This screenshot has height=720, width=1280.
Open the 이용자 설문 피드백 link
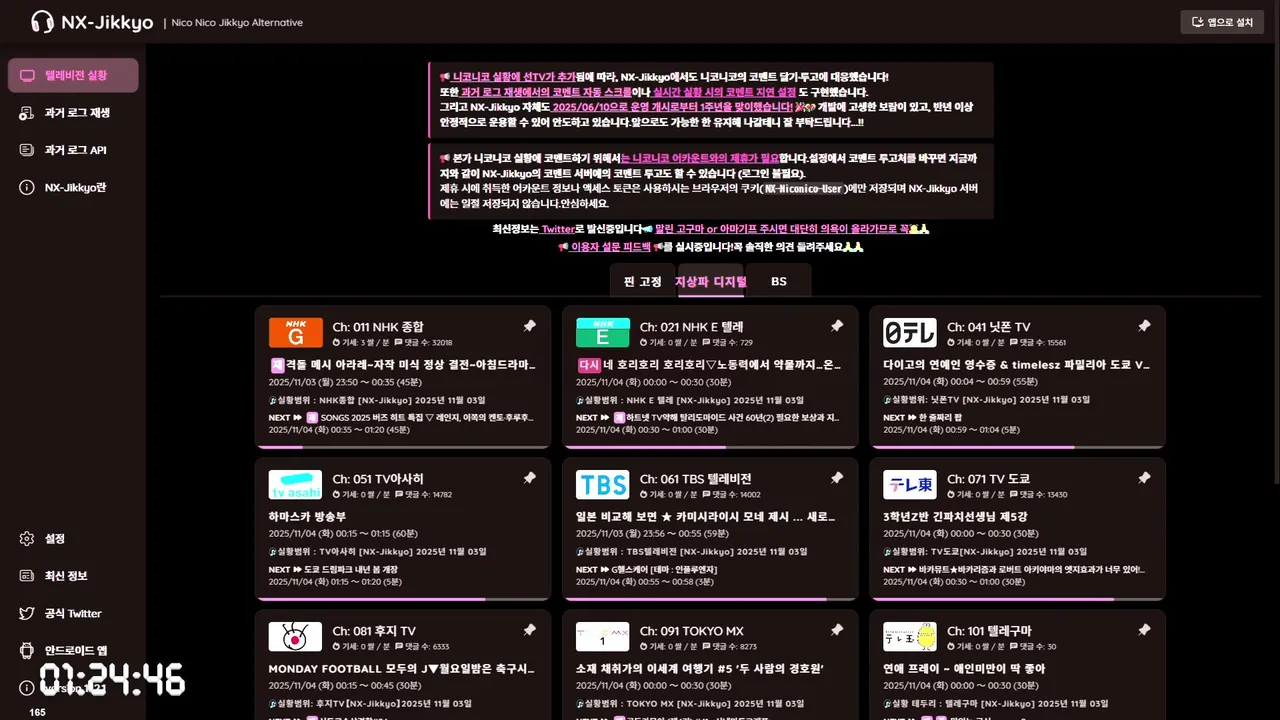click(610, 247)
